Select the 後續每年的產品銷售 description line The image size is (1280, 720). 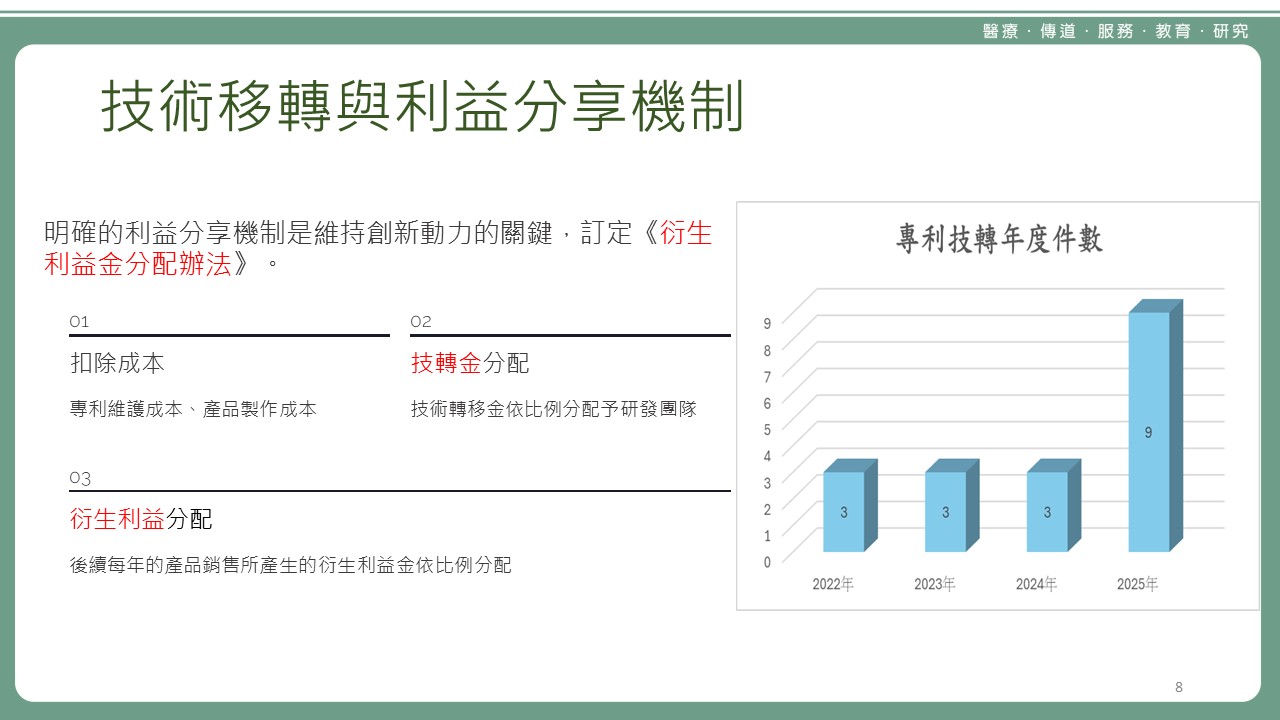pyautogui.click(x=290, y=565)
